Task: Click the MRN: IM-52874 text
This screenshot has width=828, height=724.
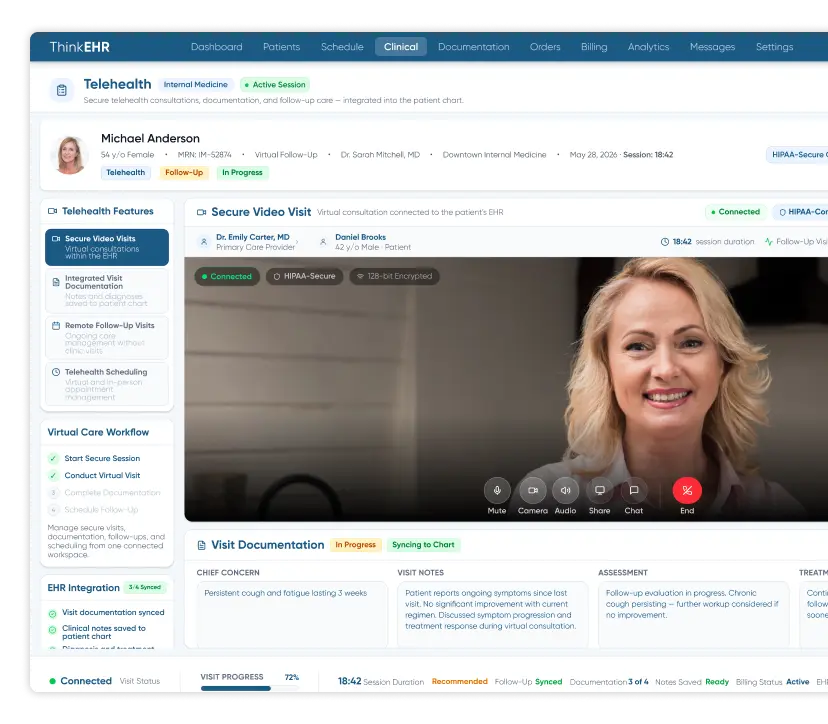Action: (204, 155)
